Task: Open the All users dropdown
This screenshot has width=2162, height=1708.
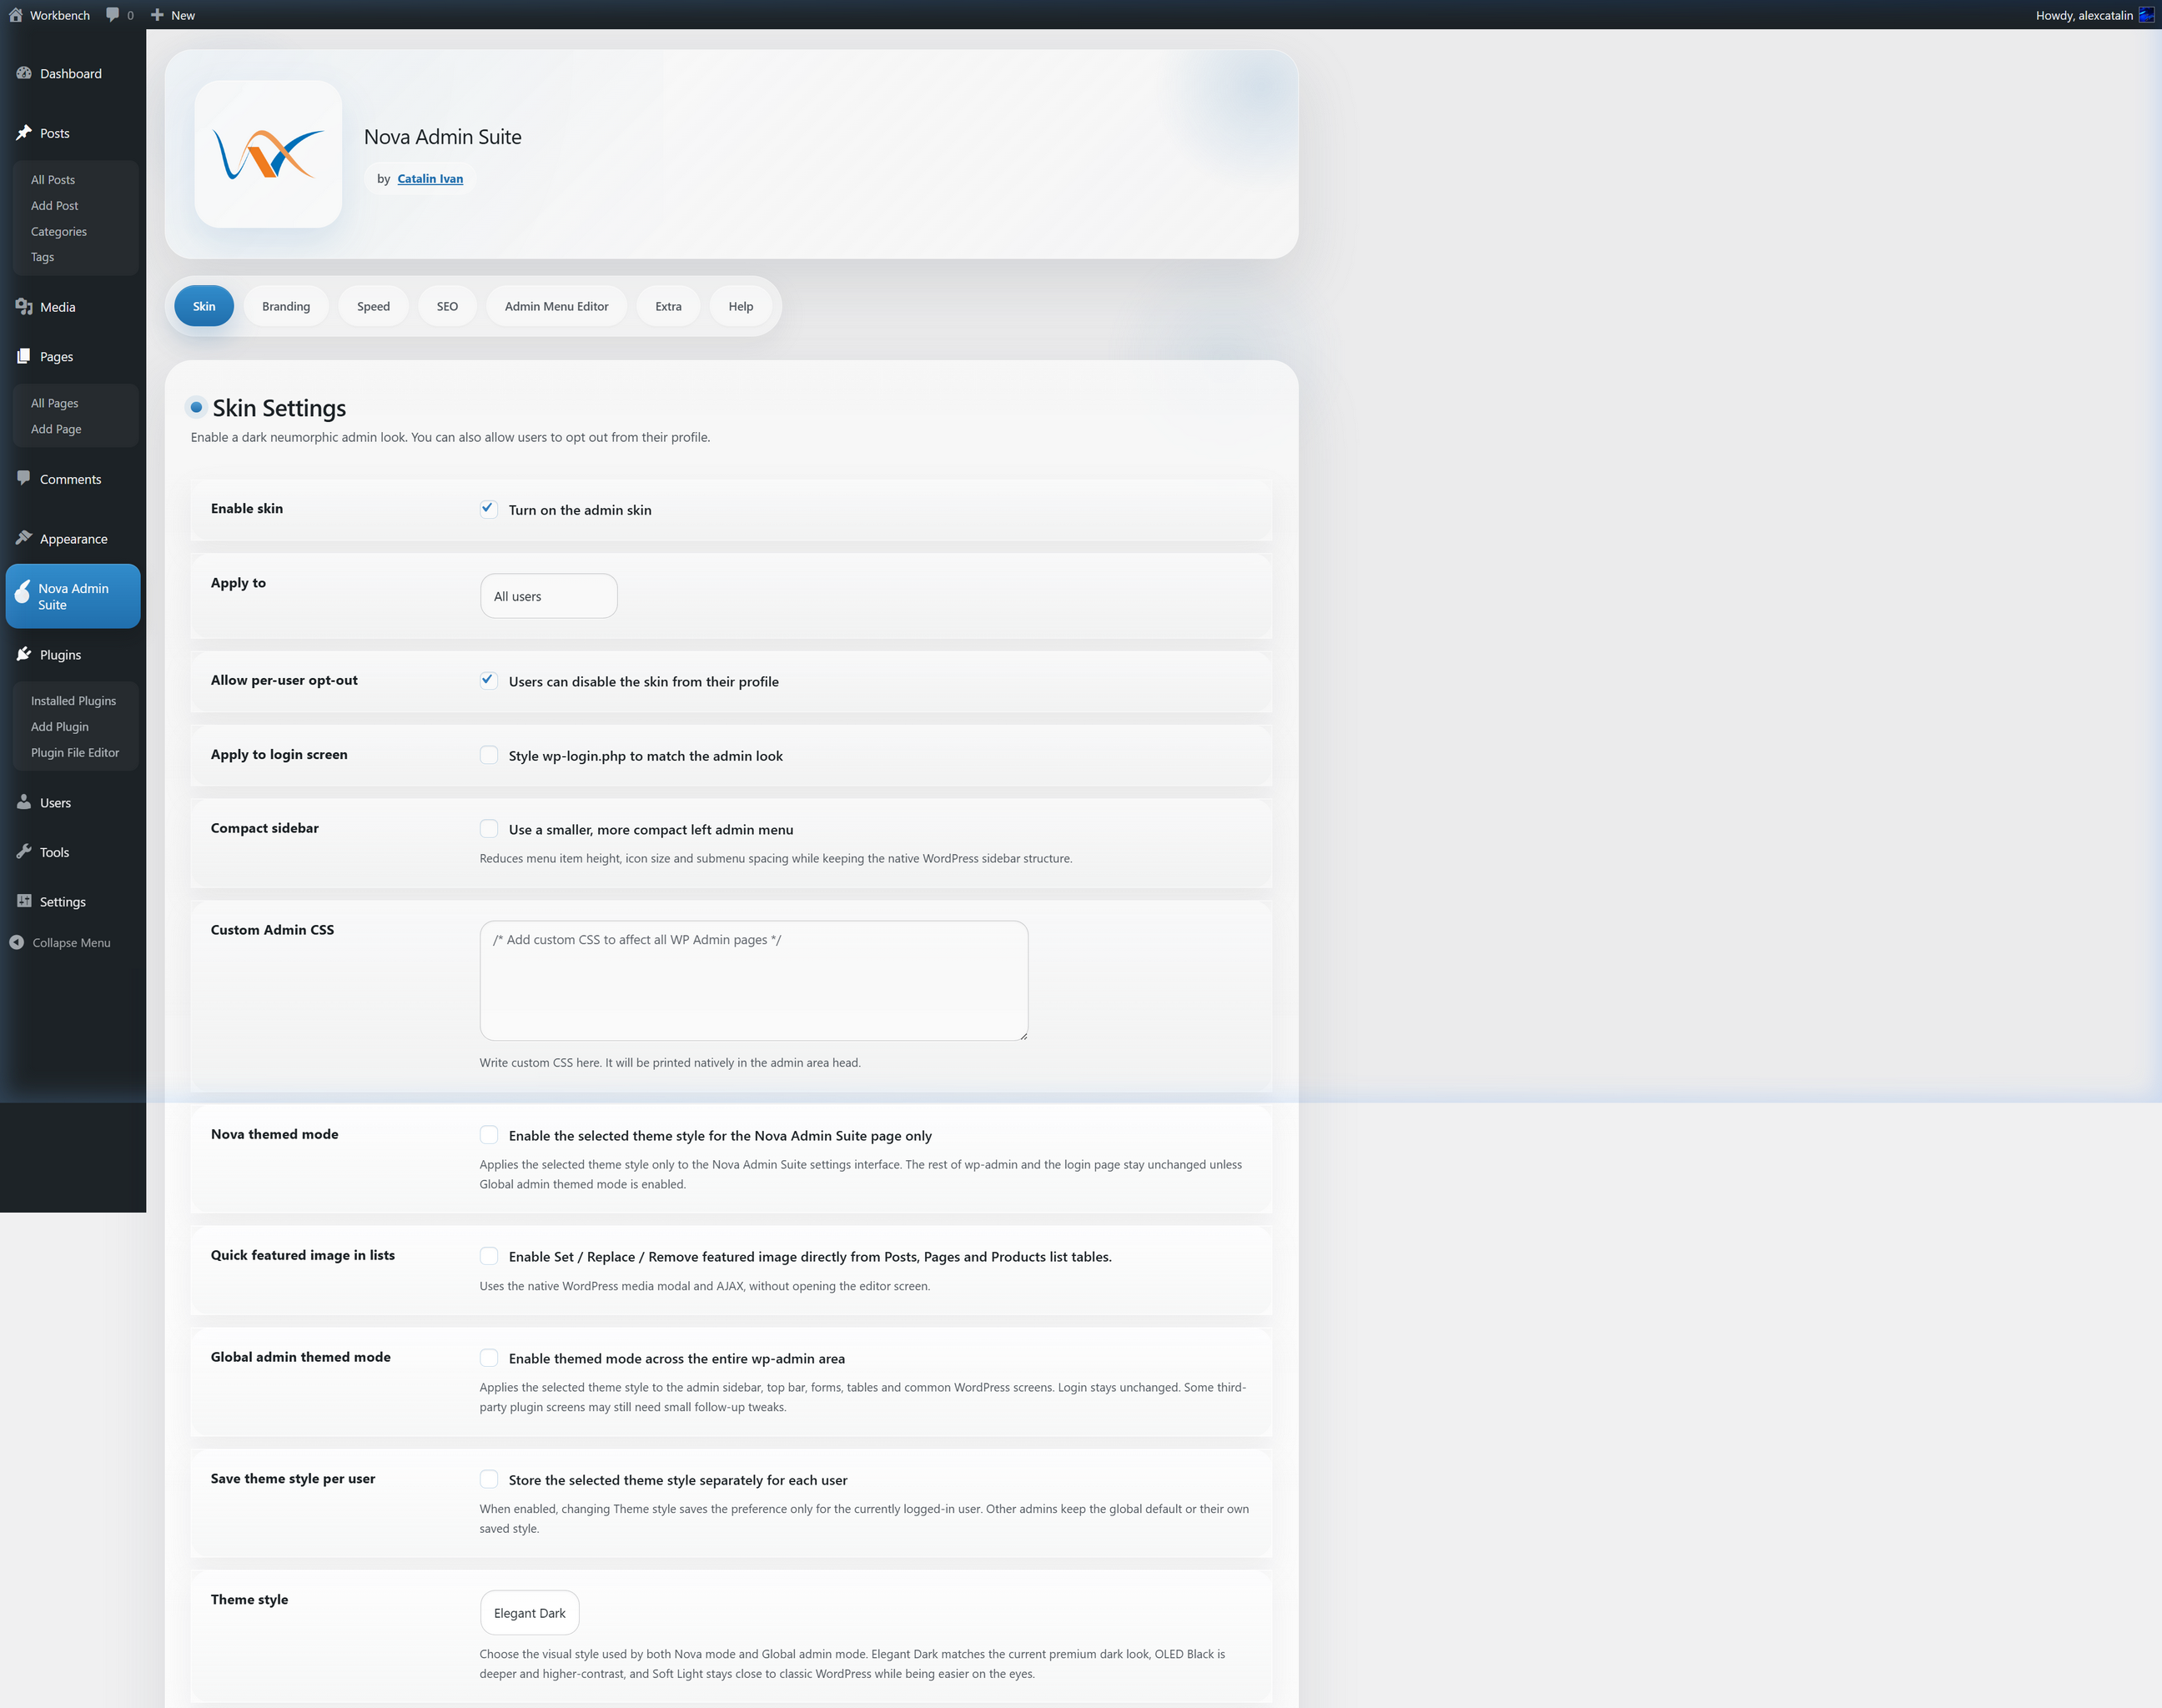Action: click(548, 595)
